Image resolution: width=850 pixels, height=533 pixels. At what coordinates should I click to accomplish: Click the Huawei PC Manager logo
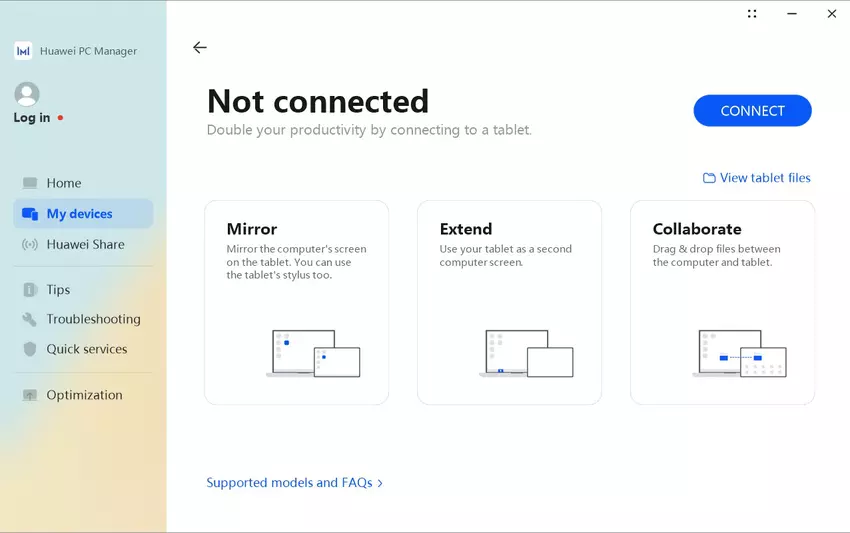point(23,51)
